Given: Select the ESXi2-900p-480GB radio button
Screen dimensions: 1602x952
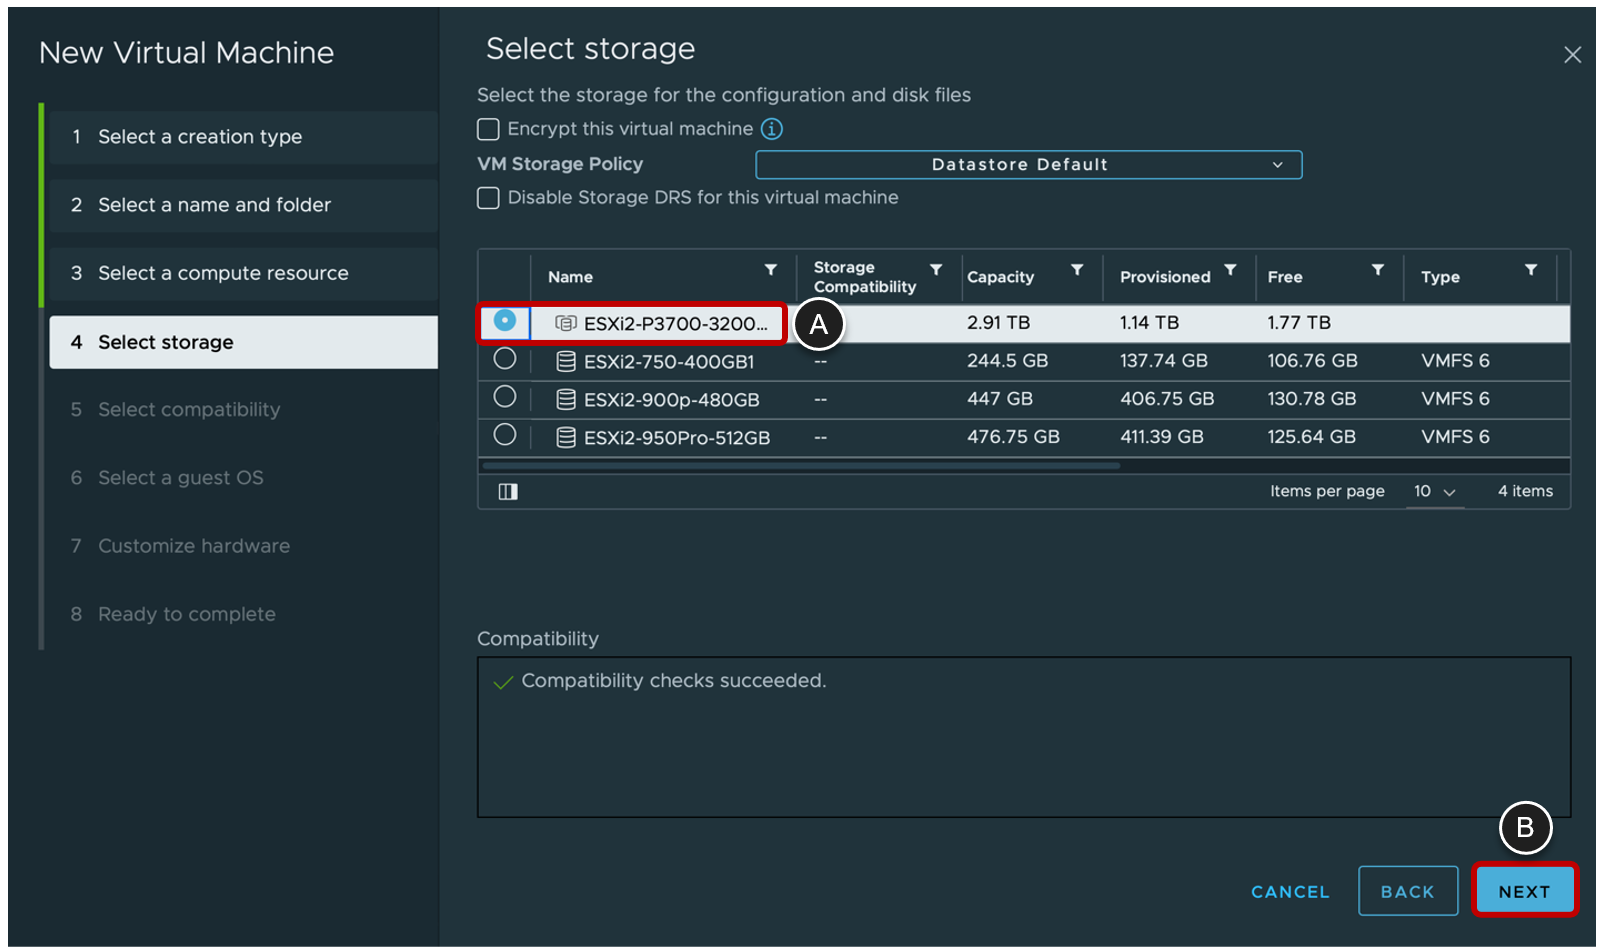Looking at the screenshot, I should [x=504, y=396].
